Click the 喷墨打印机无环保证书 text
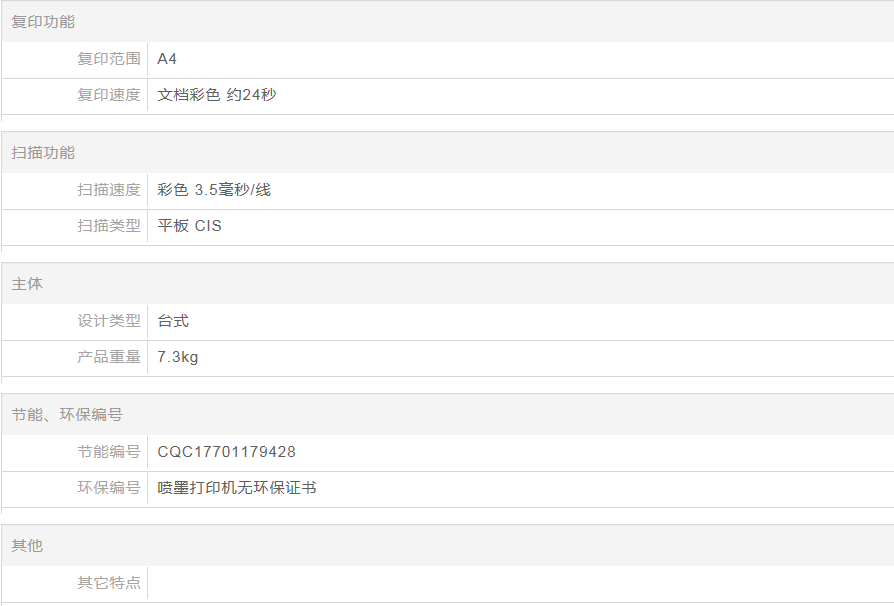The image size is (894, 606). tap(237, 488)
